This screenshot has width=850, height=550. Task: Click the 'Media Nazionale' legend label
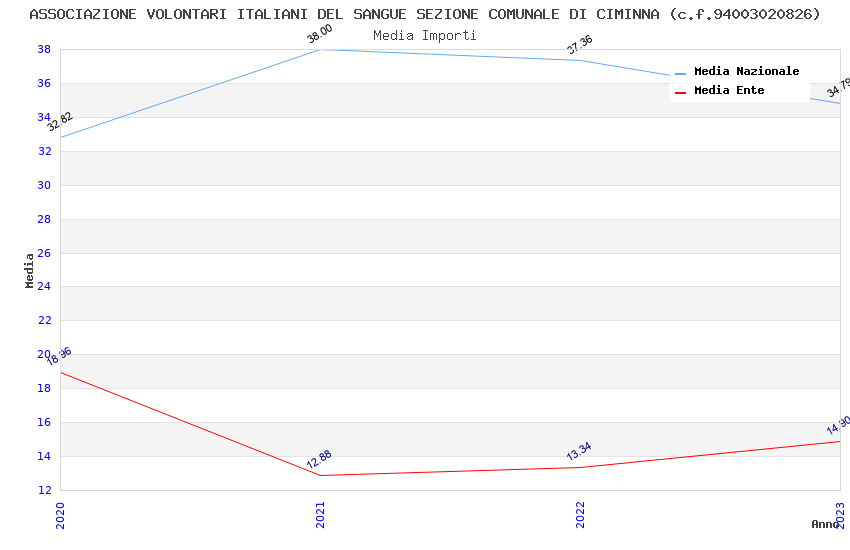(x=746, y=71)
